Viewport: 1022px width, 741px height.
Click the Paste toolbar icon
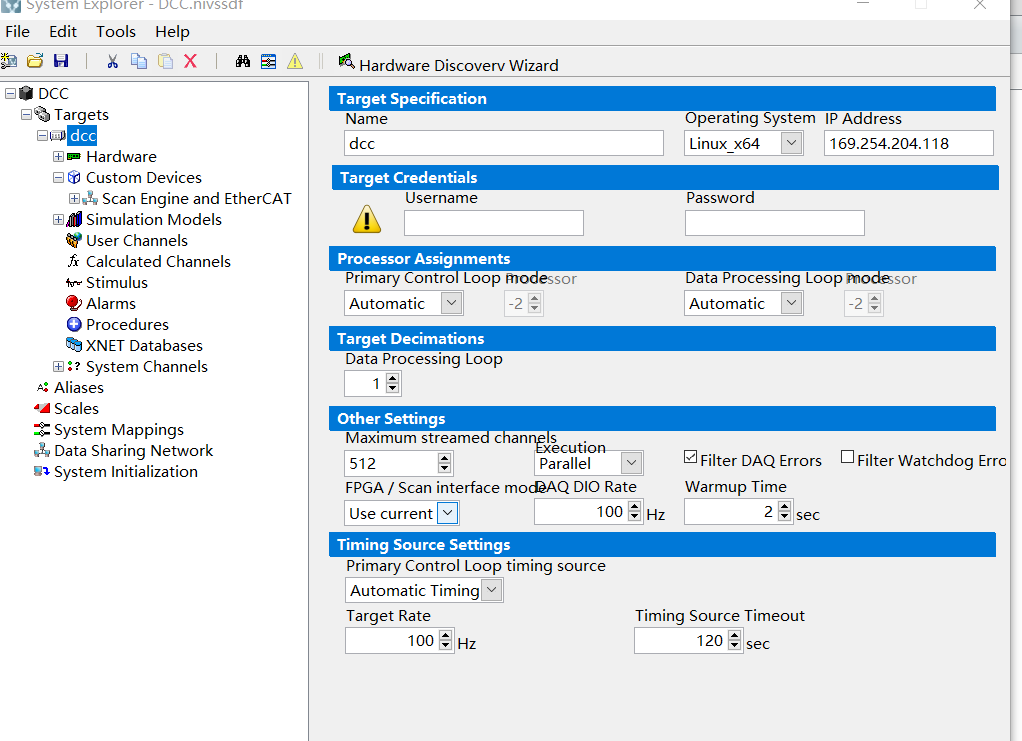tap(163, 61)
